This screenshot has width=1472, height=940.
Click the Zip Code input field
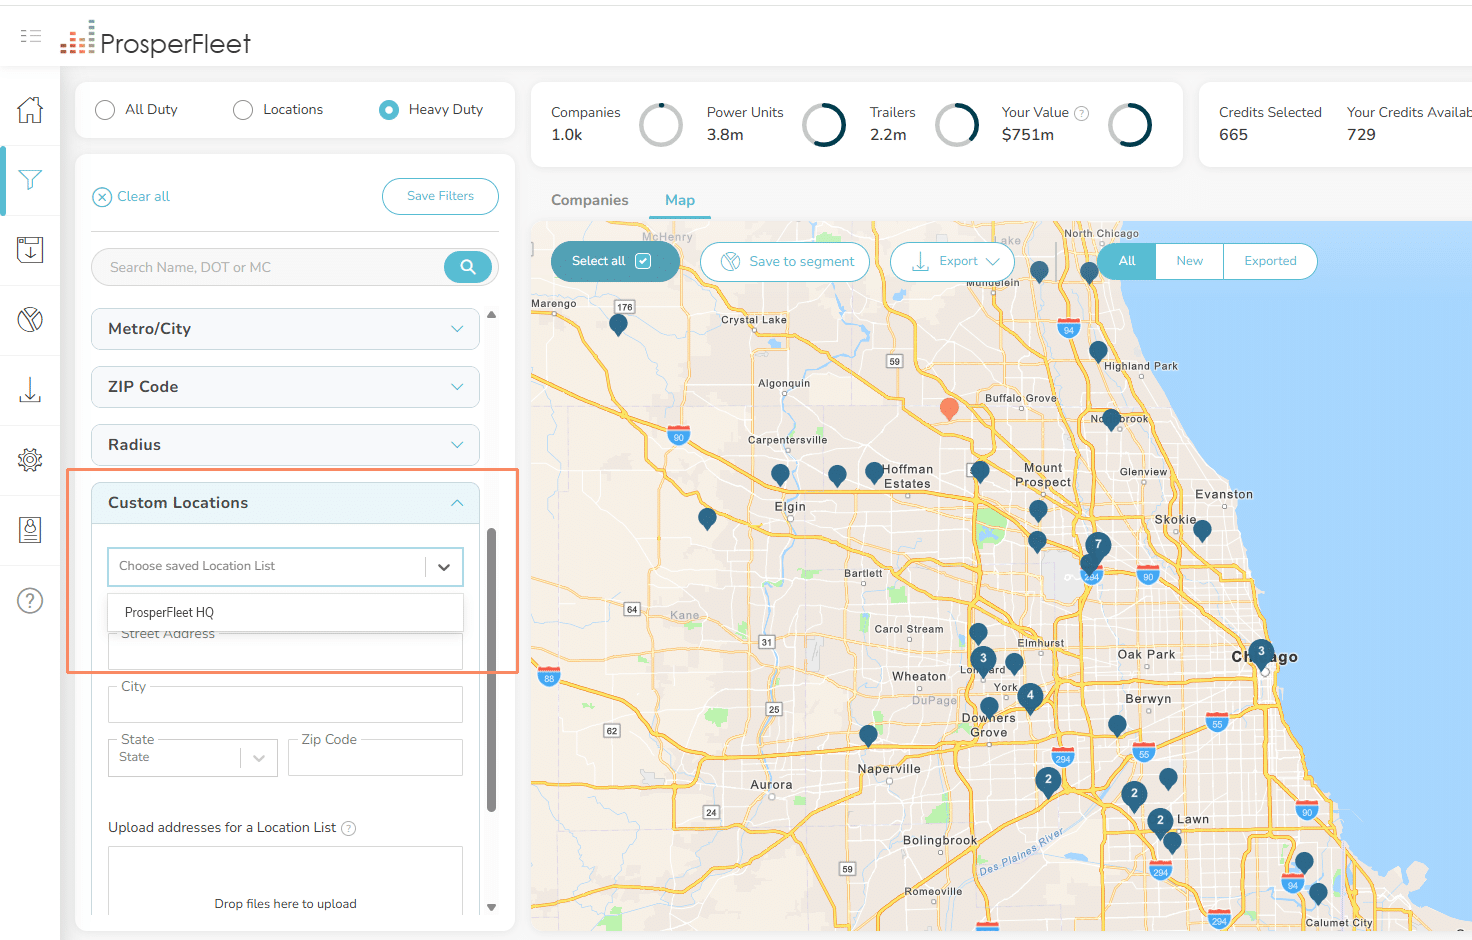click(x=375, y=757)
